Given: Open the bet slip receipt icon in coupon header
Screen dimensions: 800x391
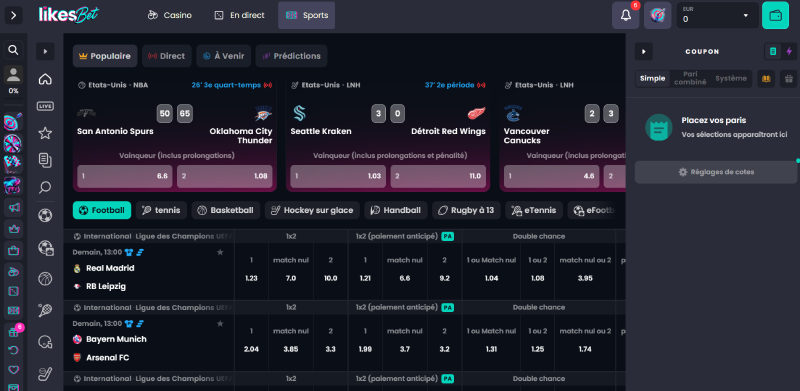Looking at the screenshot, I should tap(773, 51).
